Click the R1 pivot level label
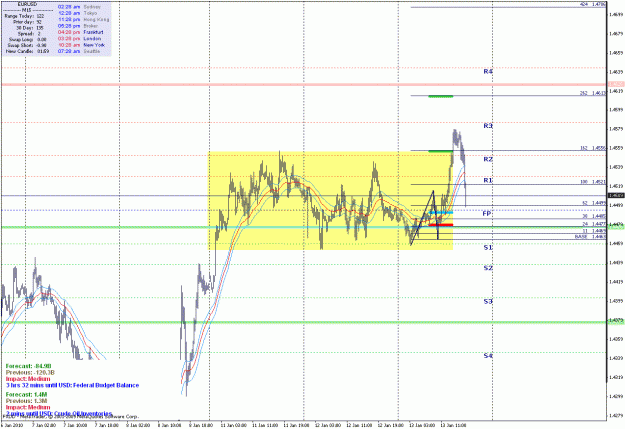The height and width of the screenshot is (429, 625). coord(488,180)
